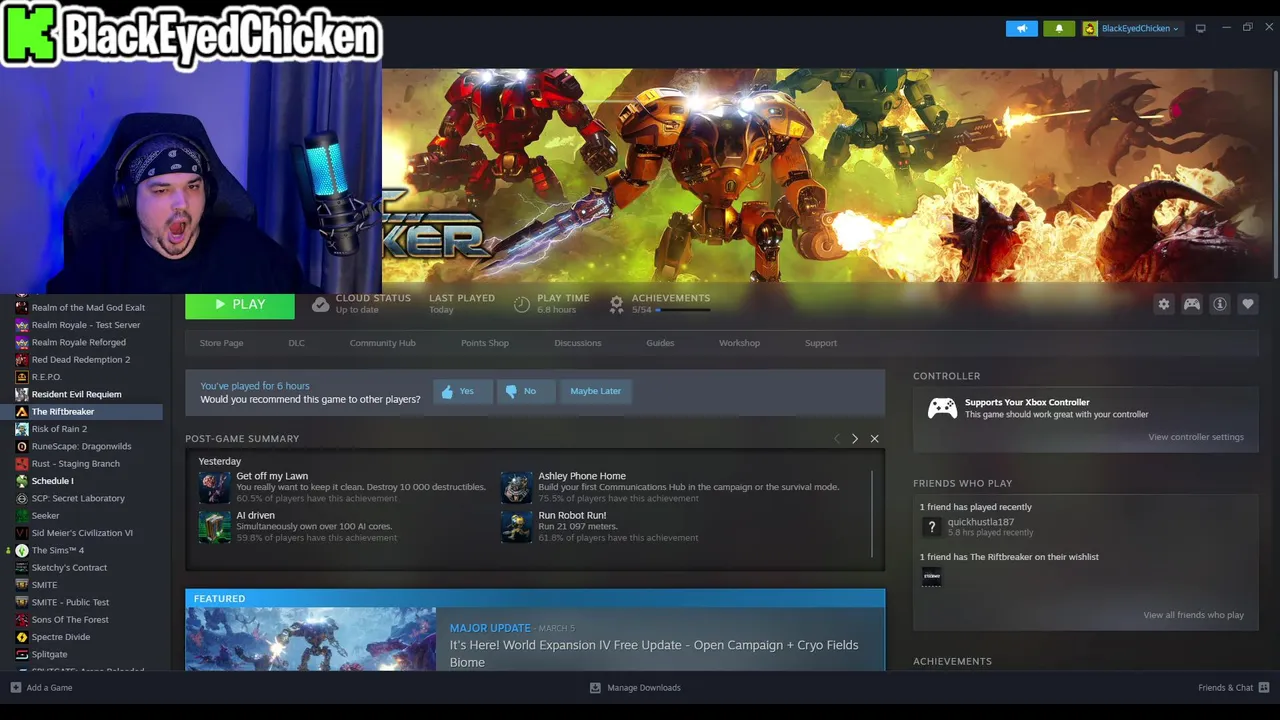Go to previous post-game summary arrow
The image size is (1280, 720).
click(x=837, y=439)
